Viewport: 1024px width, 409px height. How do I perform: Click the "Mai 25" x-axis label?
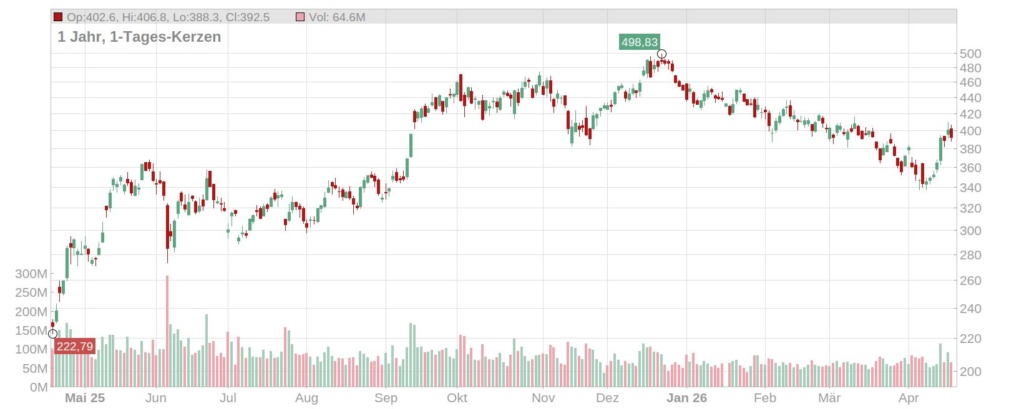(x=84, y=398)
